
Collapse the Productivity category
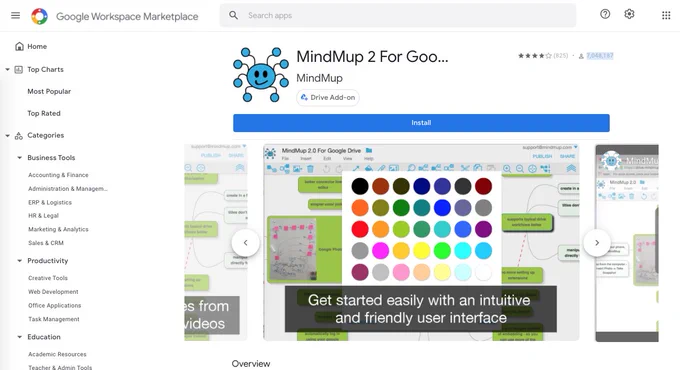[x=20, y=261]
